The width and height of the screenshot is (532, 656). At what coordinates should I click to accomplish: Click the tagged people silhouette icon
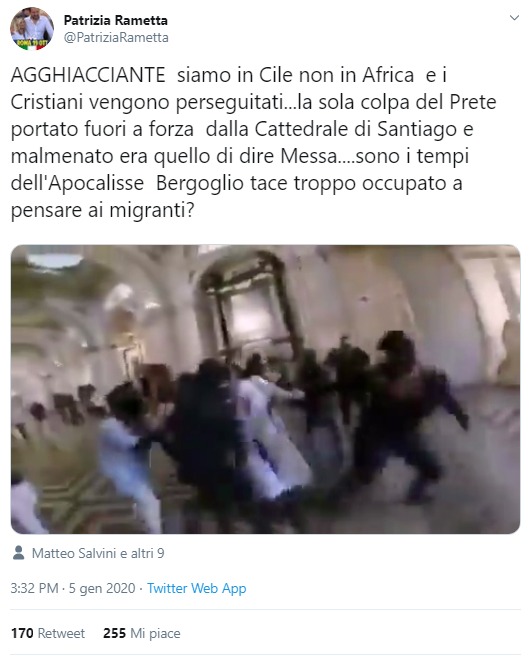click(18, 553)
